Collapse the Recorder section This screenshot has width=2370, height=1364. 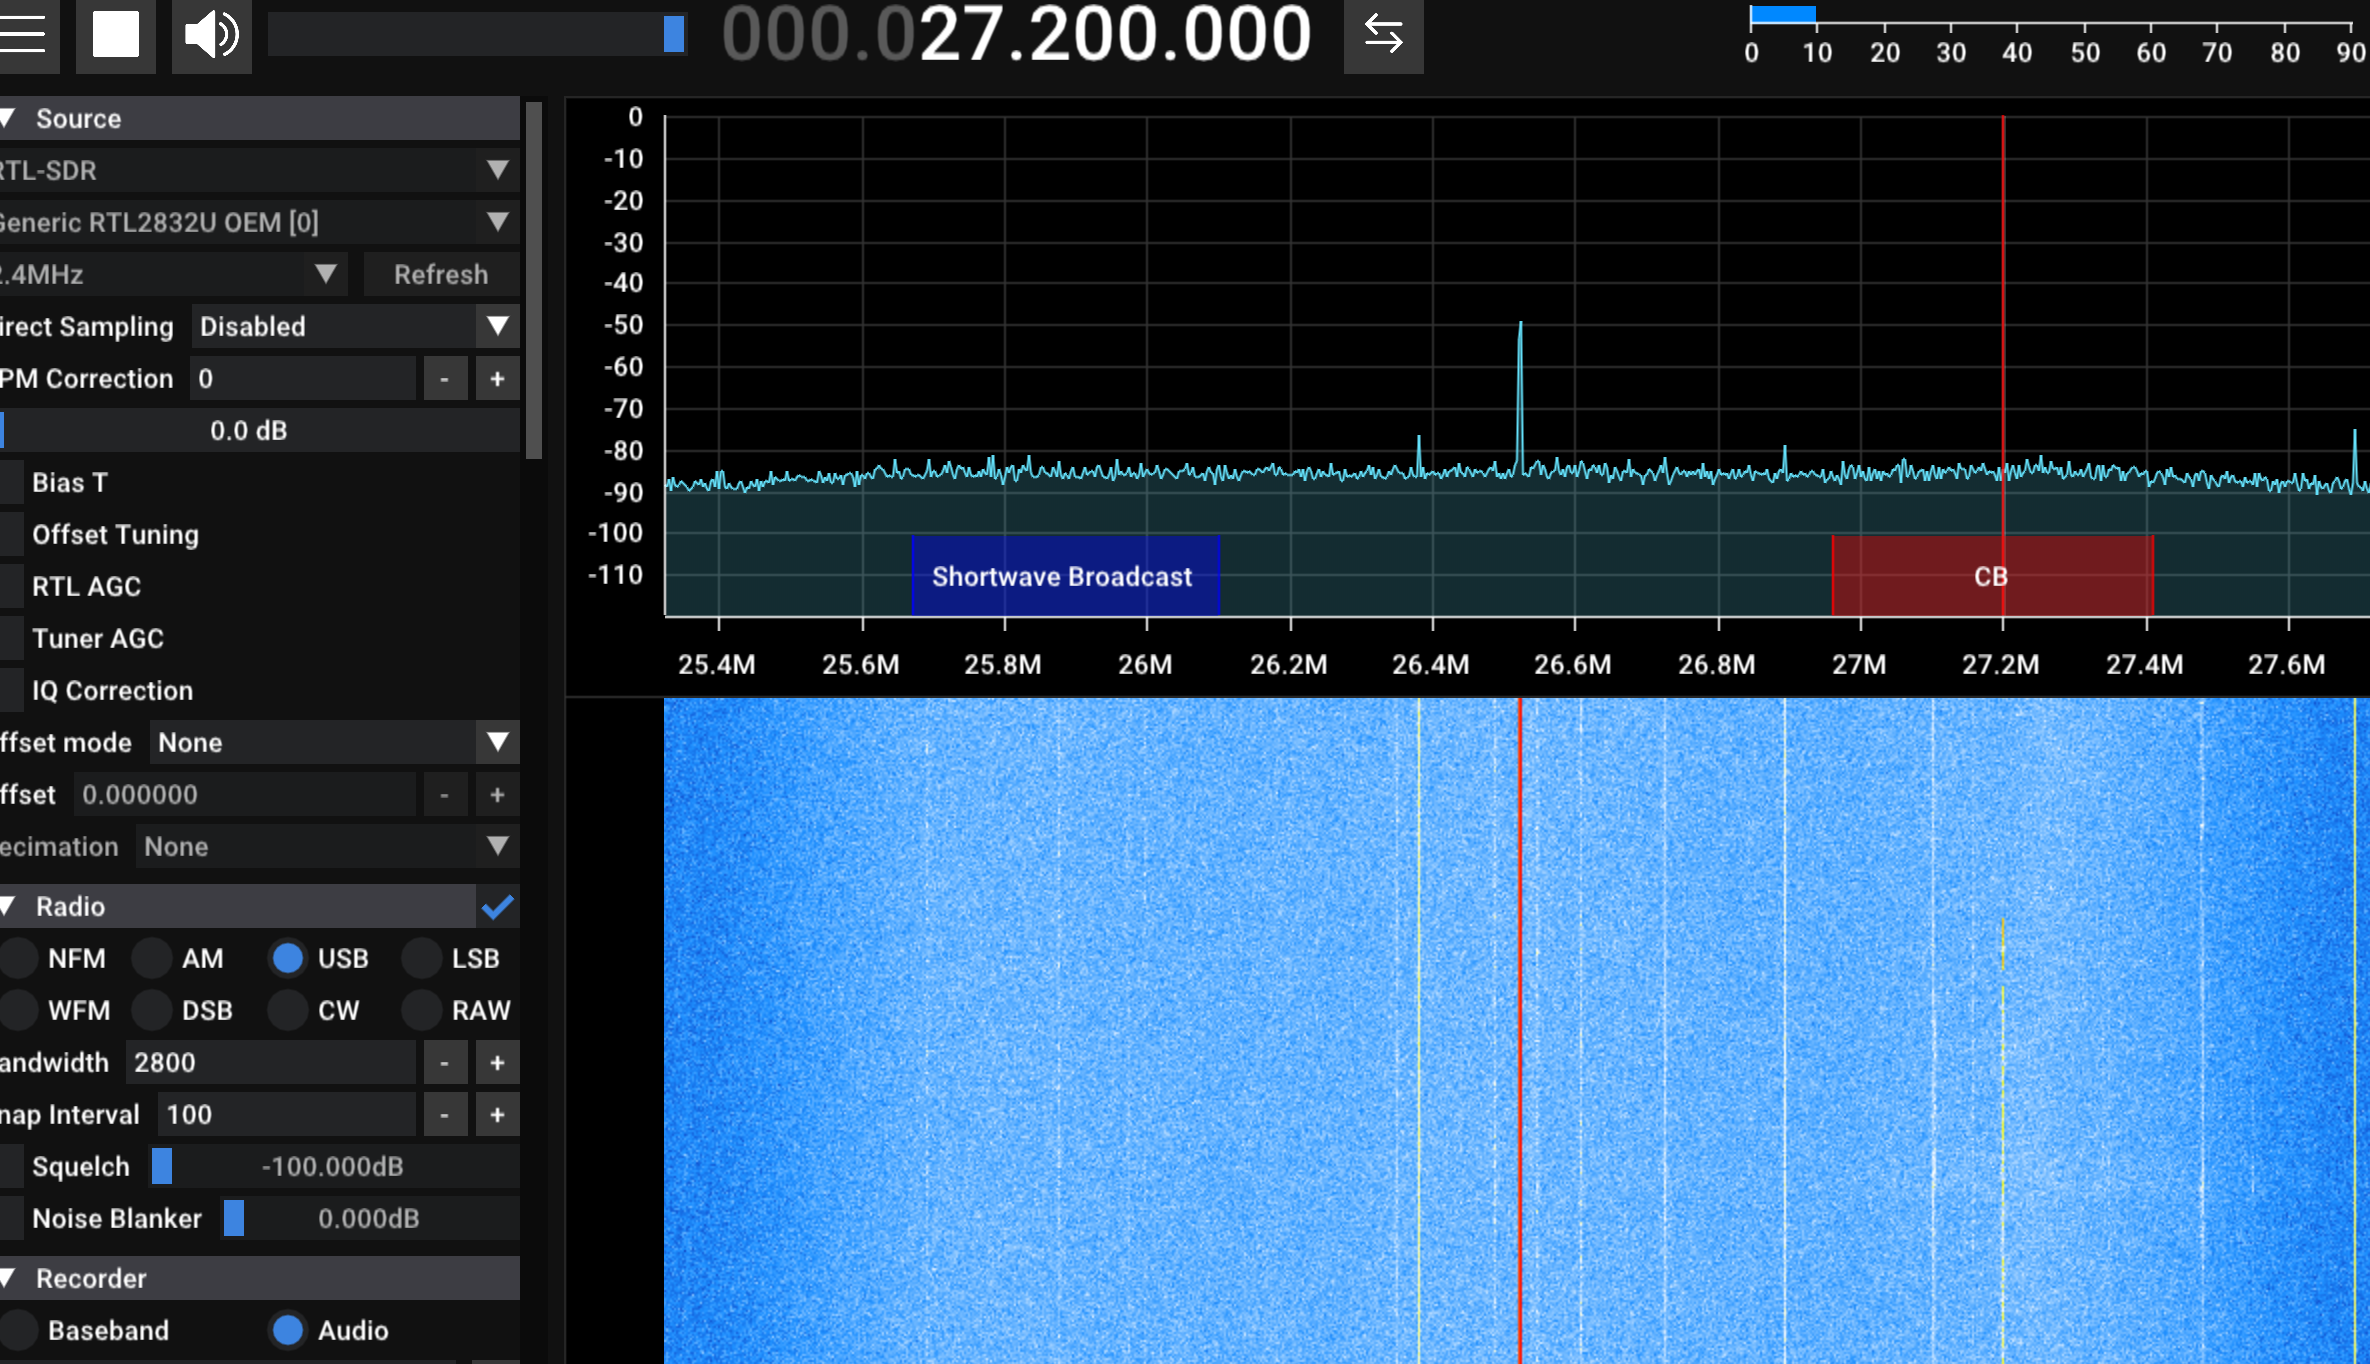[x=259, y=1278]
